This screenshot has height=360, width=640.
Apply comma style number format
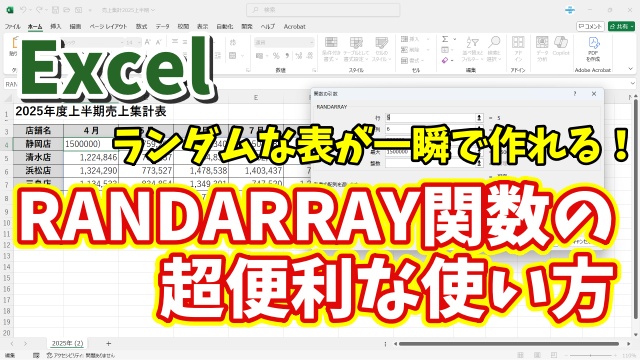[287, 56]
